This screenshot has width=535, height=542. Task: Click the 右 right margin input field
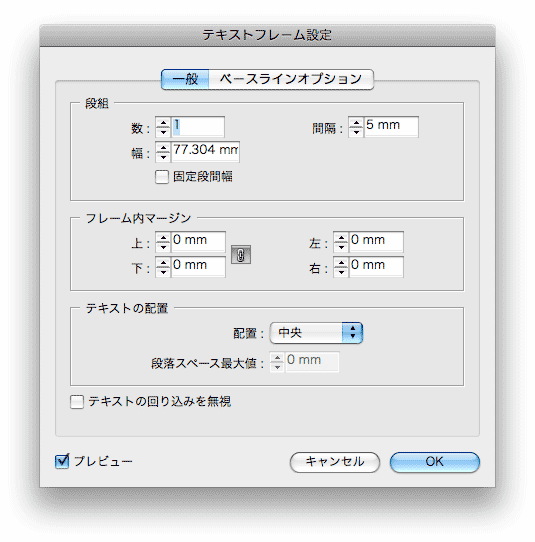click(x=376, y=267)
